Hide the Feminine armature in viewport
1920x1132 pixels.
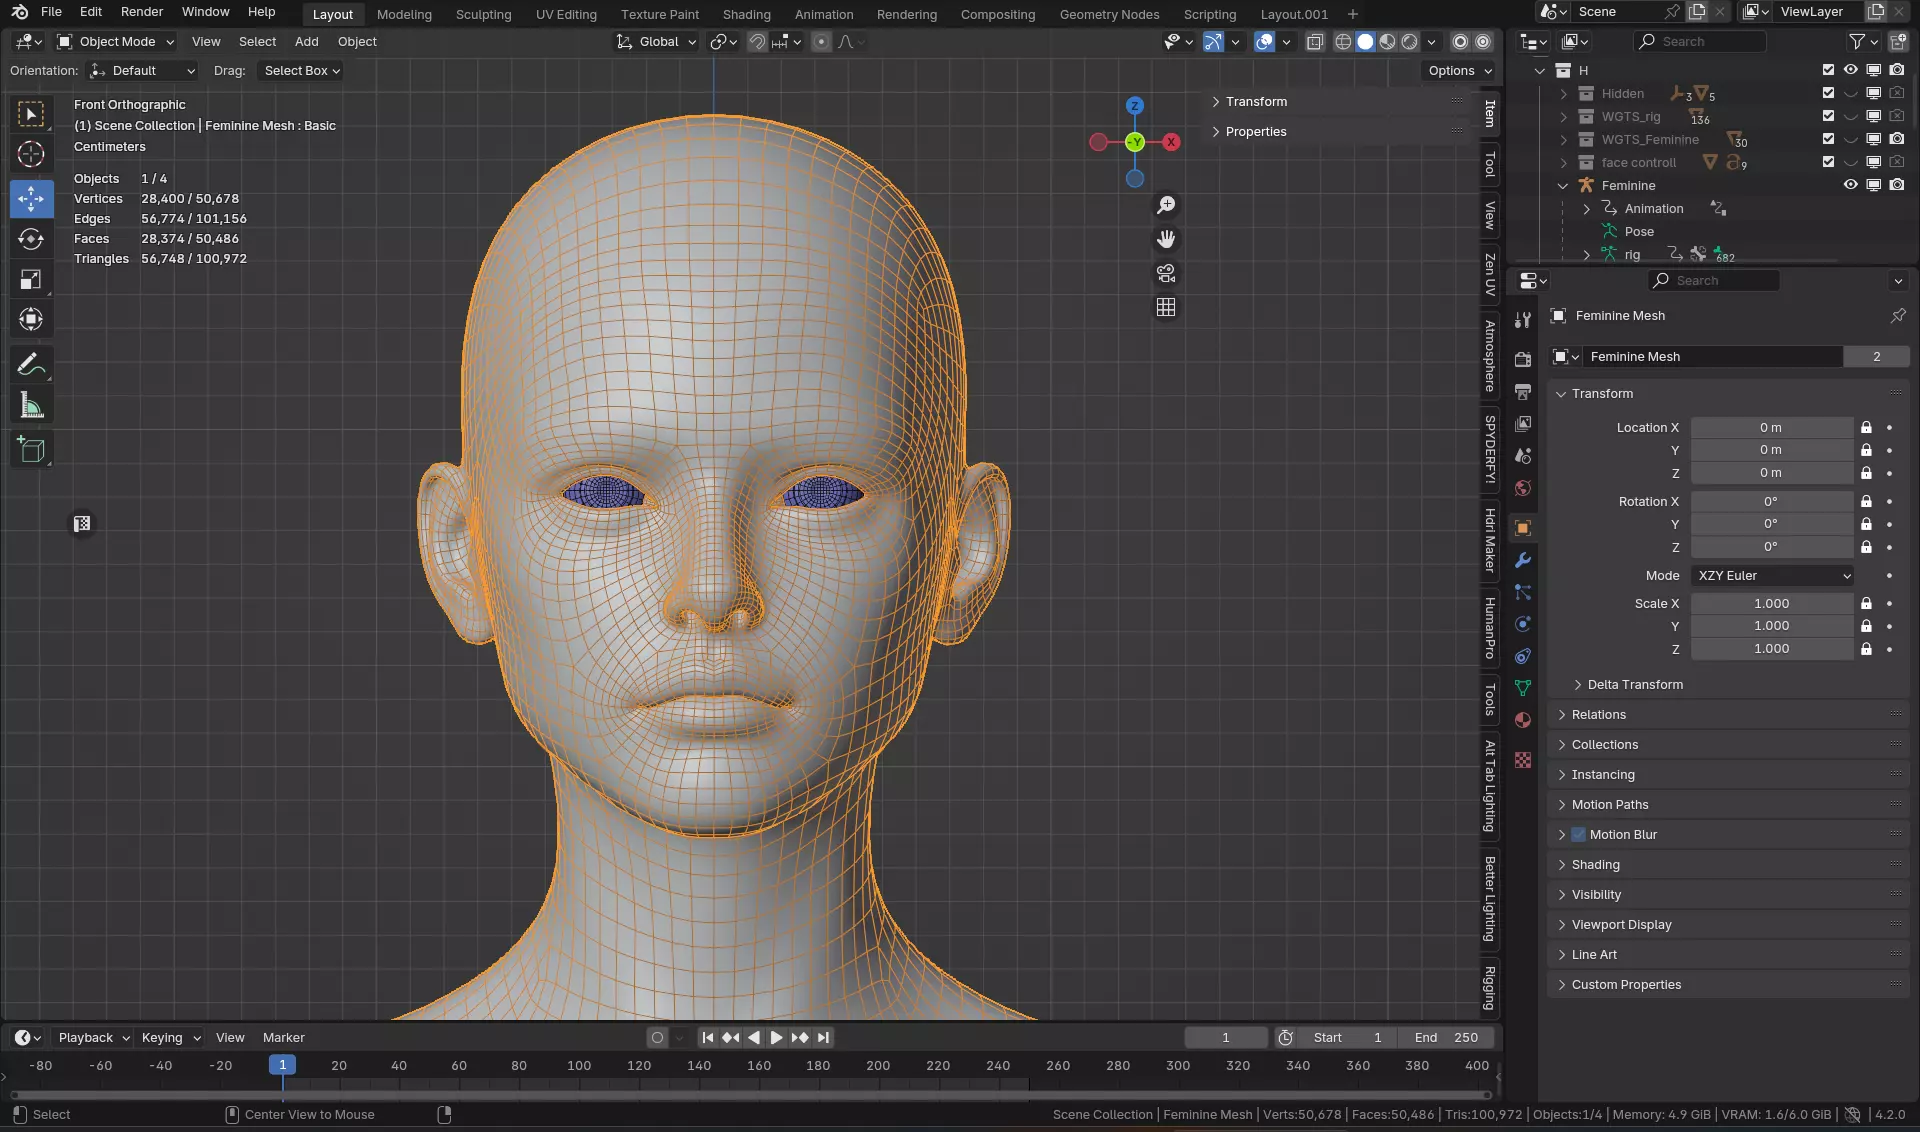tap(1850, 185)
